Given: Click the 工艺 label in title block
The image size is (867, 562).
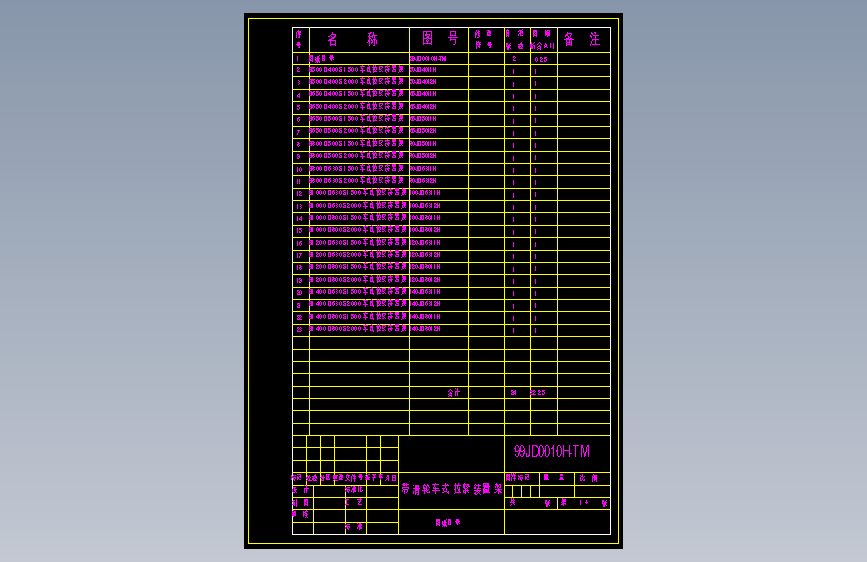Looking at the screenshot, I should click(354, 502).
